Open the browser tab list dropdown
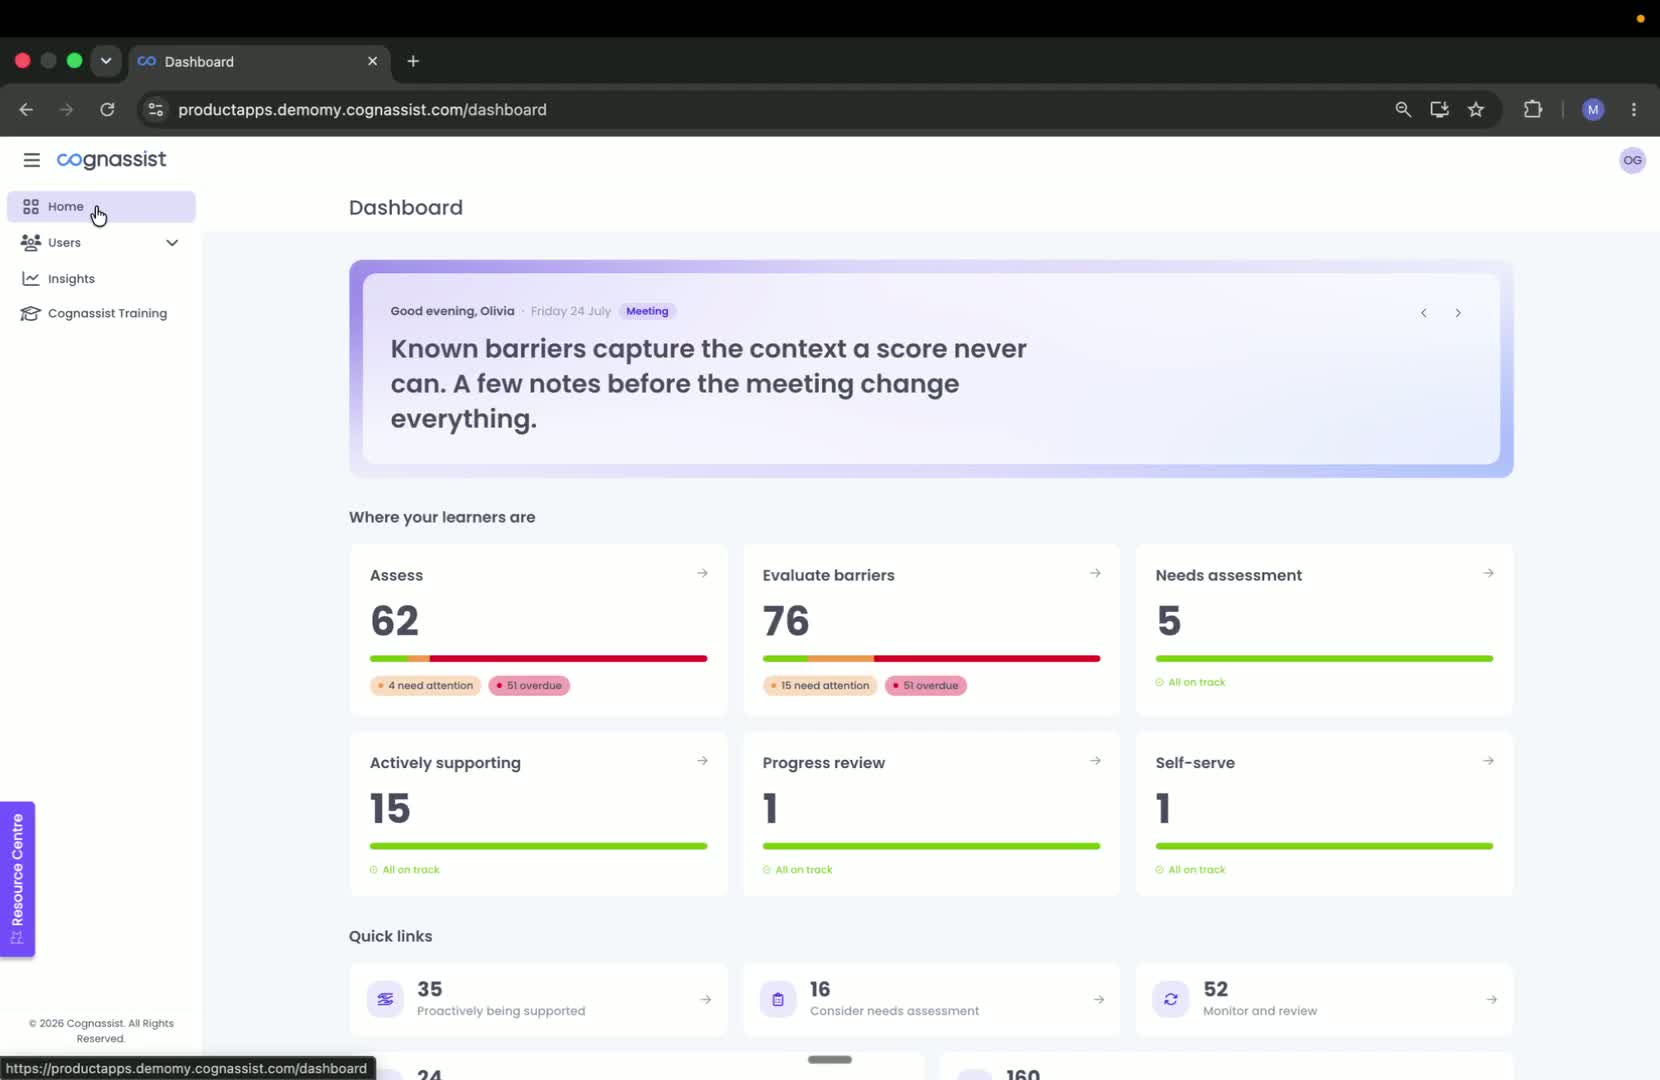 pos(106,61)
